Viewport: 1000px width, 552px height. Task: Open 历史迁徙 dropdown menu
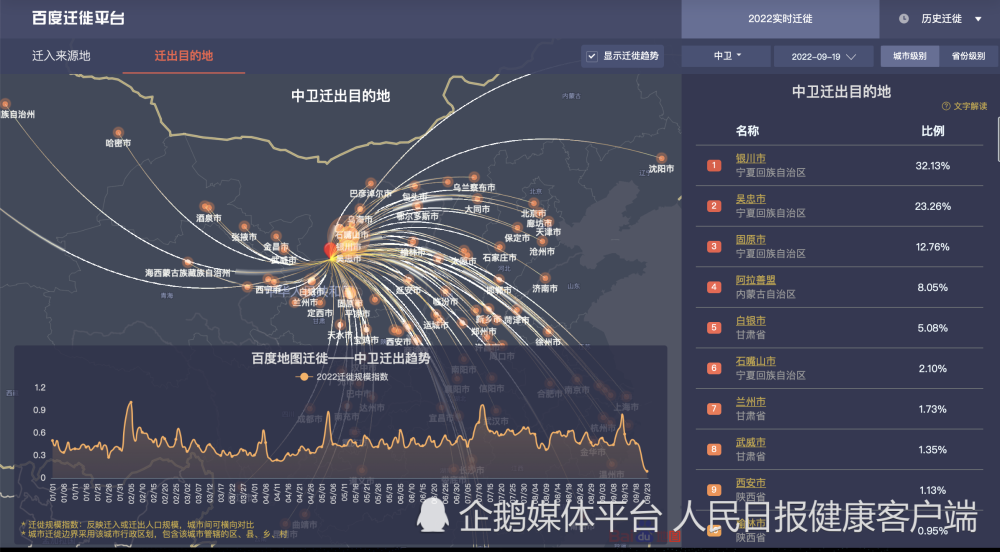point(948,19)
